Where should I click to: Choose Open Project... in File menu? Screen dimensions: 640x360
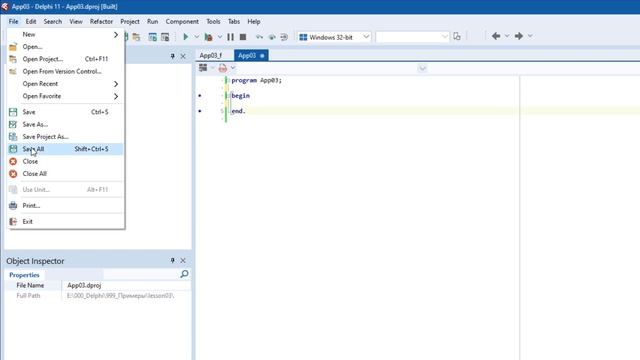tap(65, 59)
